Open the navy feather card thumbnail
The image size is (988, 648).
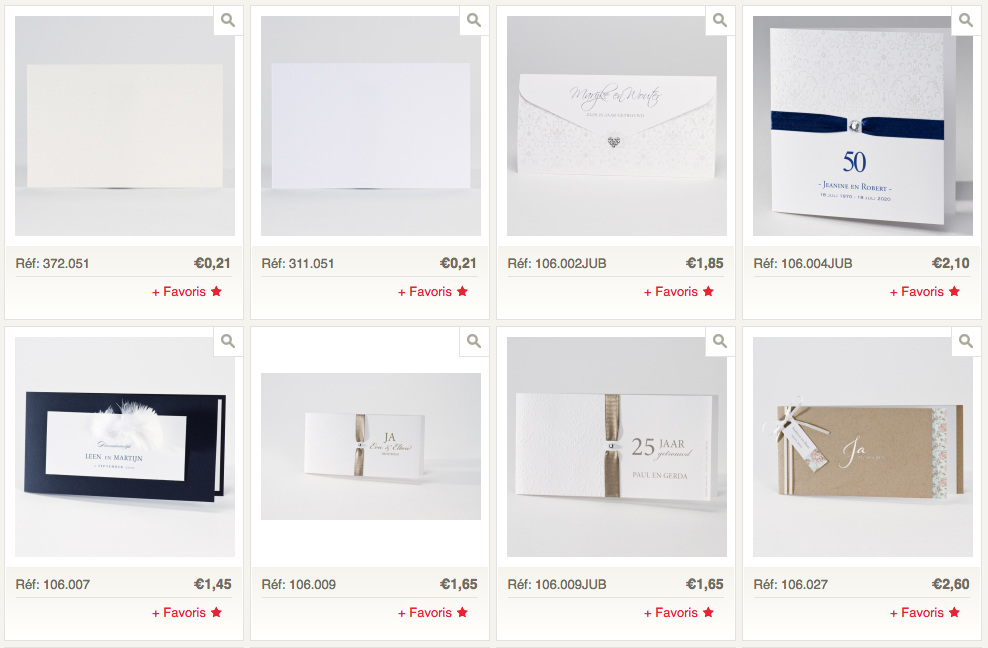point(125,447)
